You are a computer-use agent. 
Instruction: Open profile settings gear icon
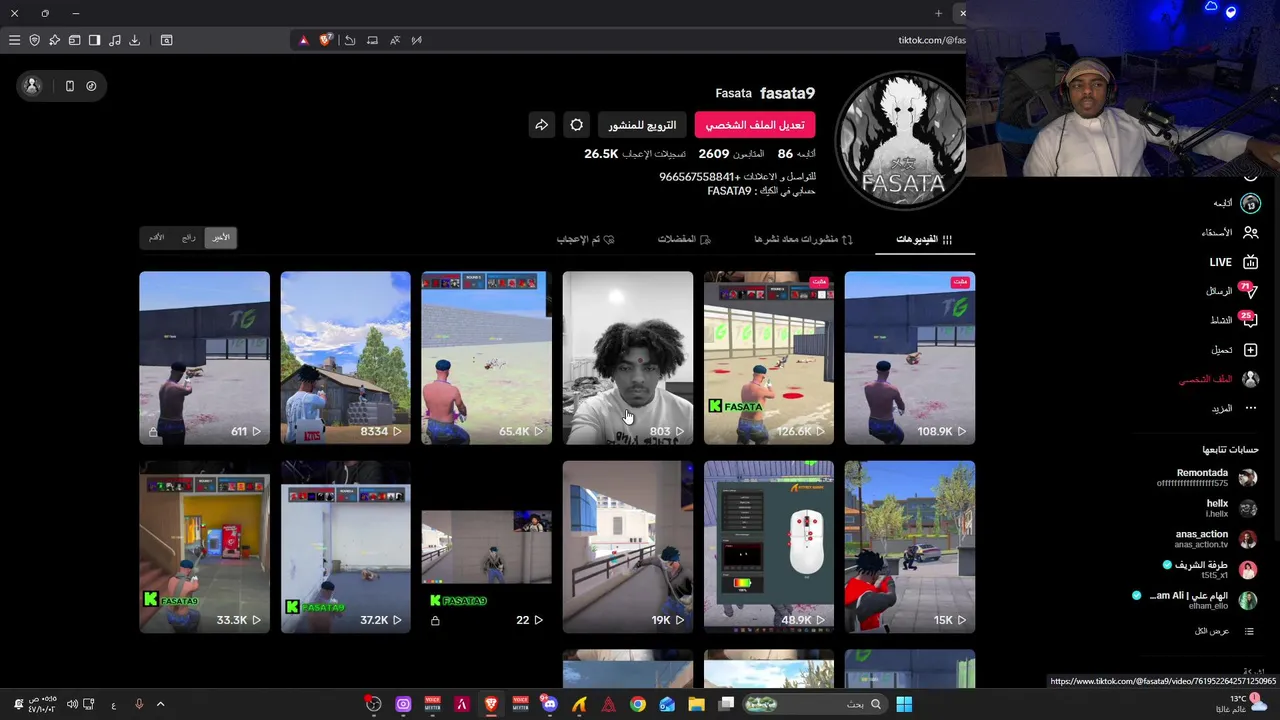pos(576,125)
